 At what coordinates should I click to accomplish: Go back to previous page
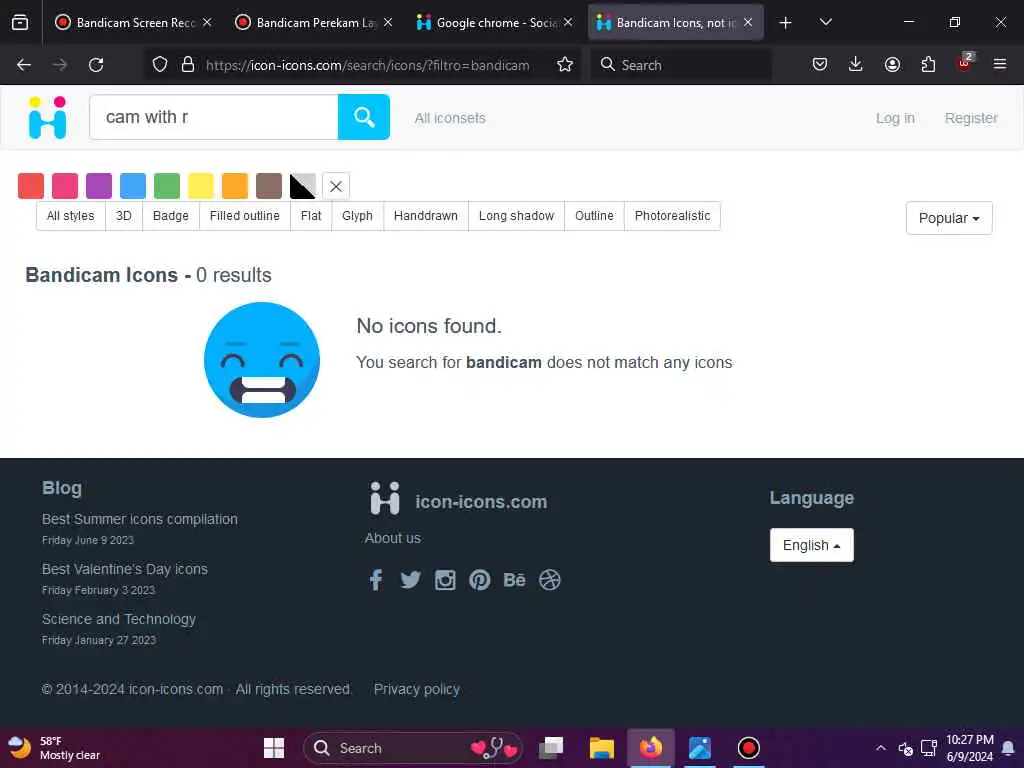tap(24, 65)
